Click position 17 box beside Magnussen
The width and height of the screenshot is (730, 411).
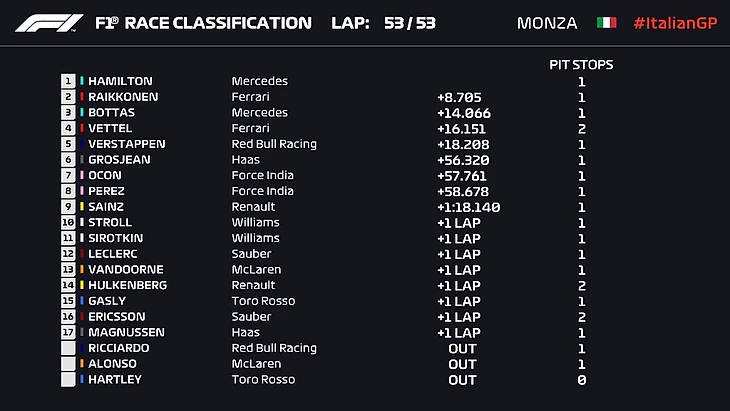(x=68, y=332)
